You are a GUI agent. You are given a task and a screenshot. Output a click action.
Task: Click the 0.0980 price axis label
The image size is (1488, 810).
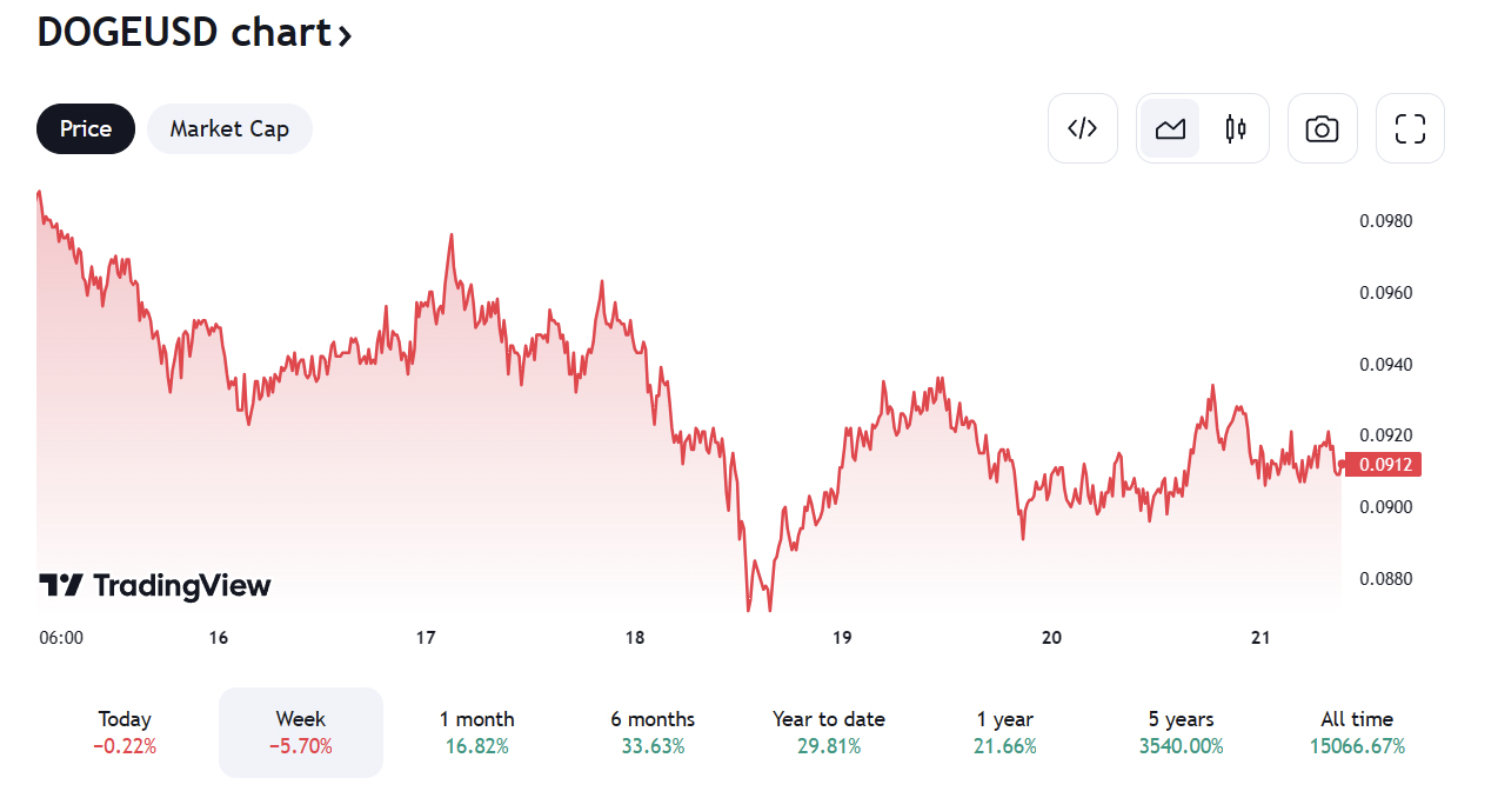1386,221
